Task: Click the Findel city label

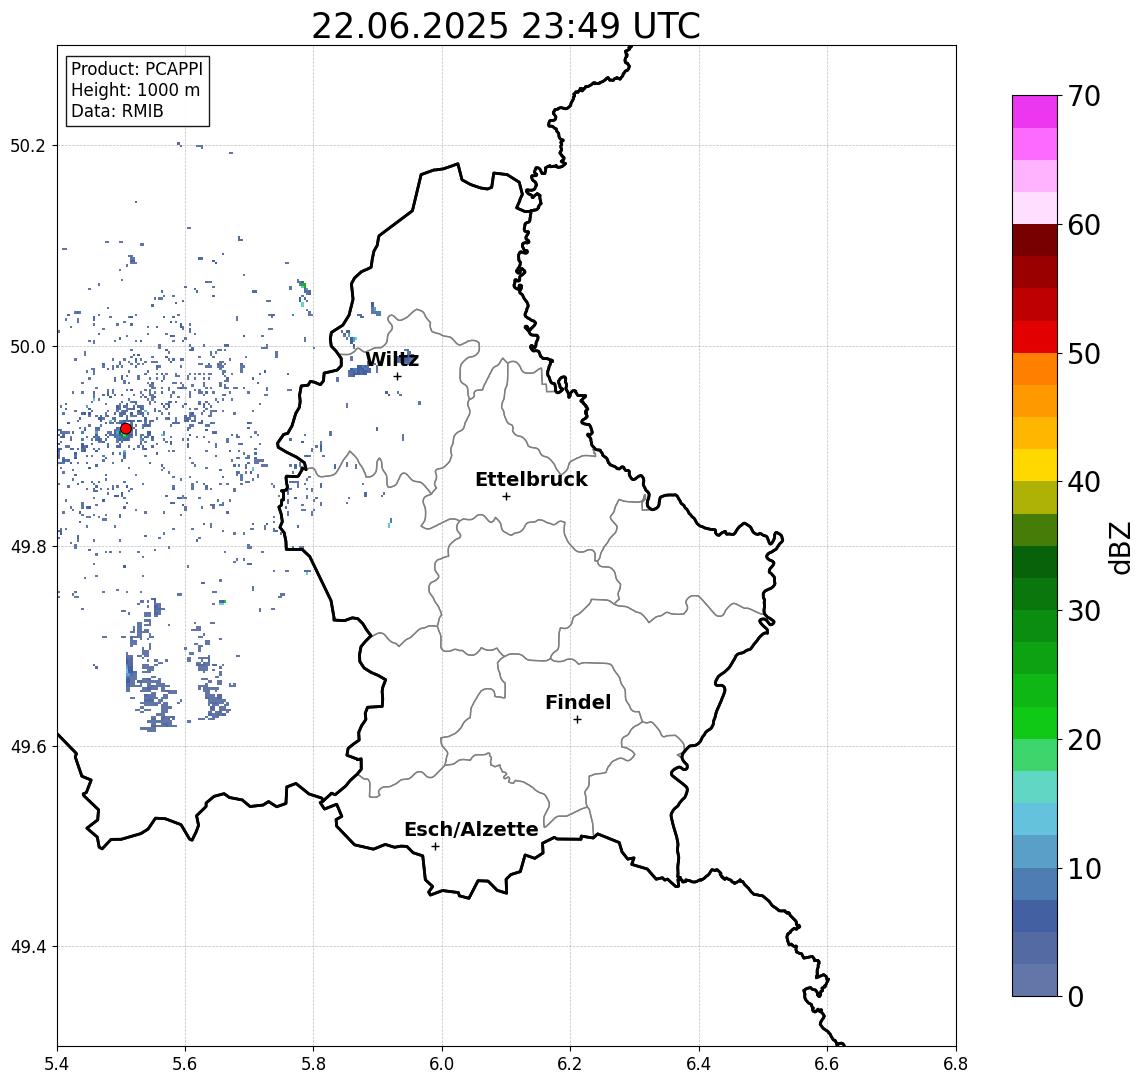Action: [578, 703]
